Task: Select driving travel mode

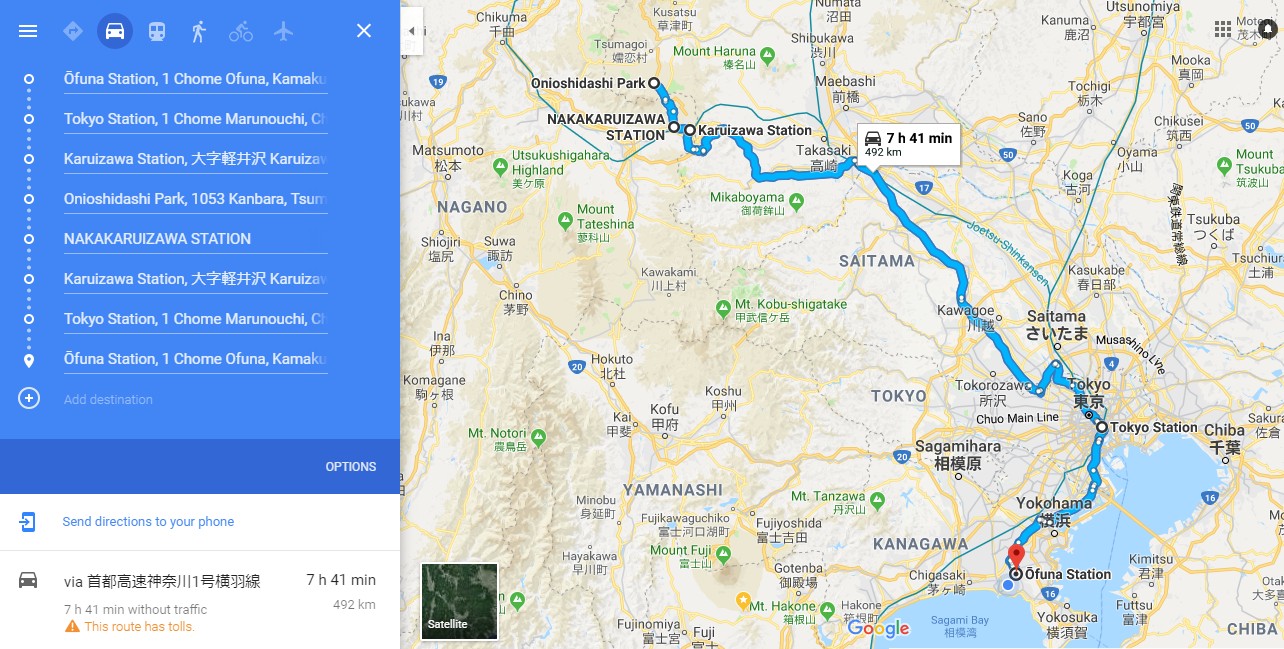Action: point(115,31)
